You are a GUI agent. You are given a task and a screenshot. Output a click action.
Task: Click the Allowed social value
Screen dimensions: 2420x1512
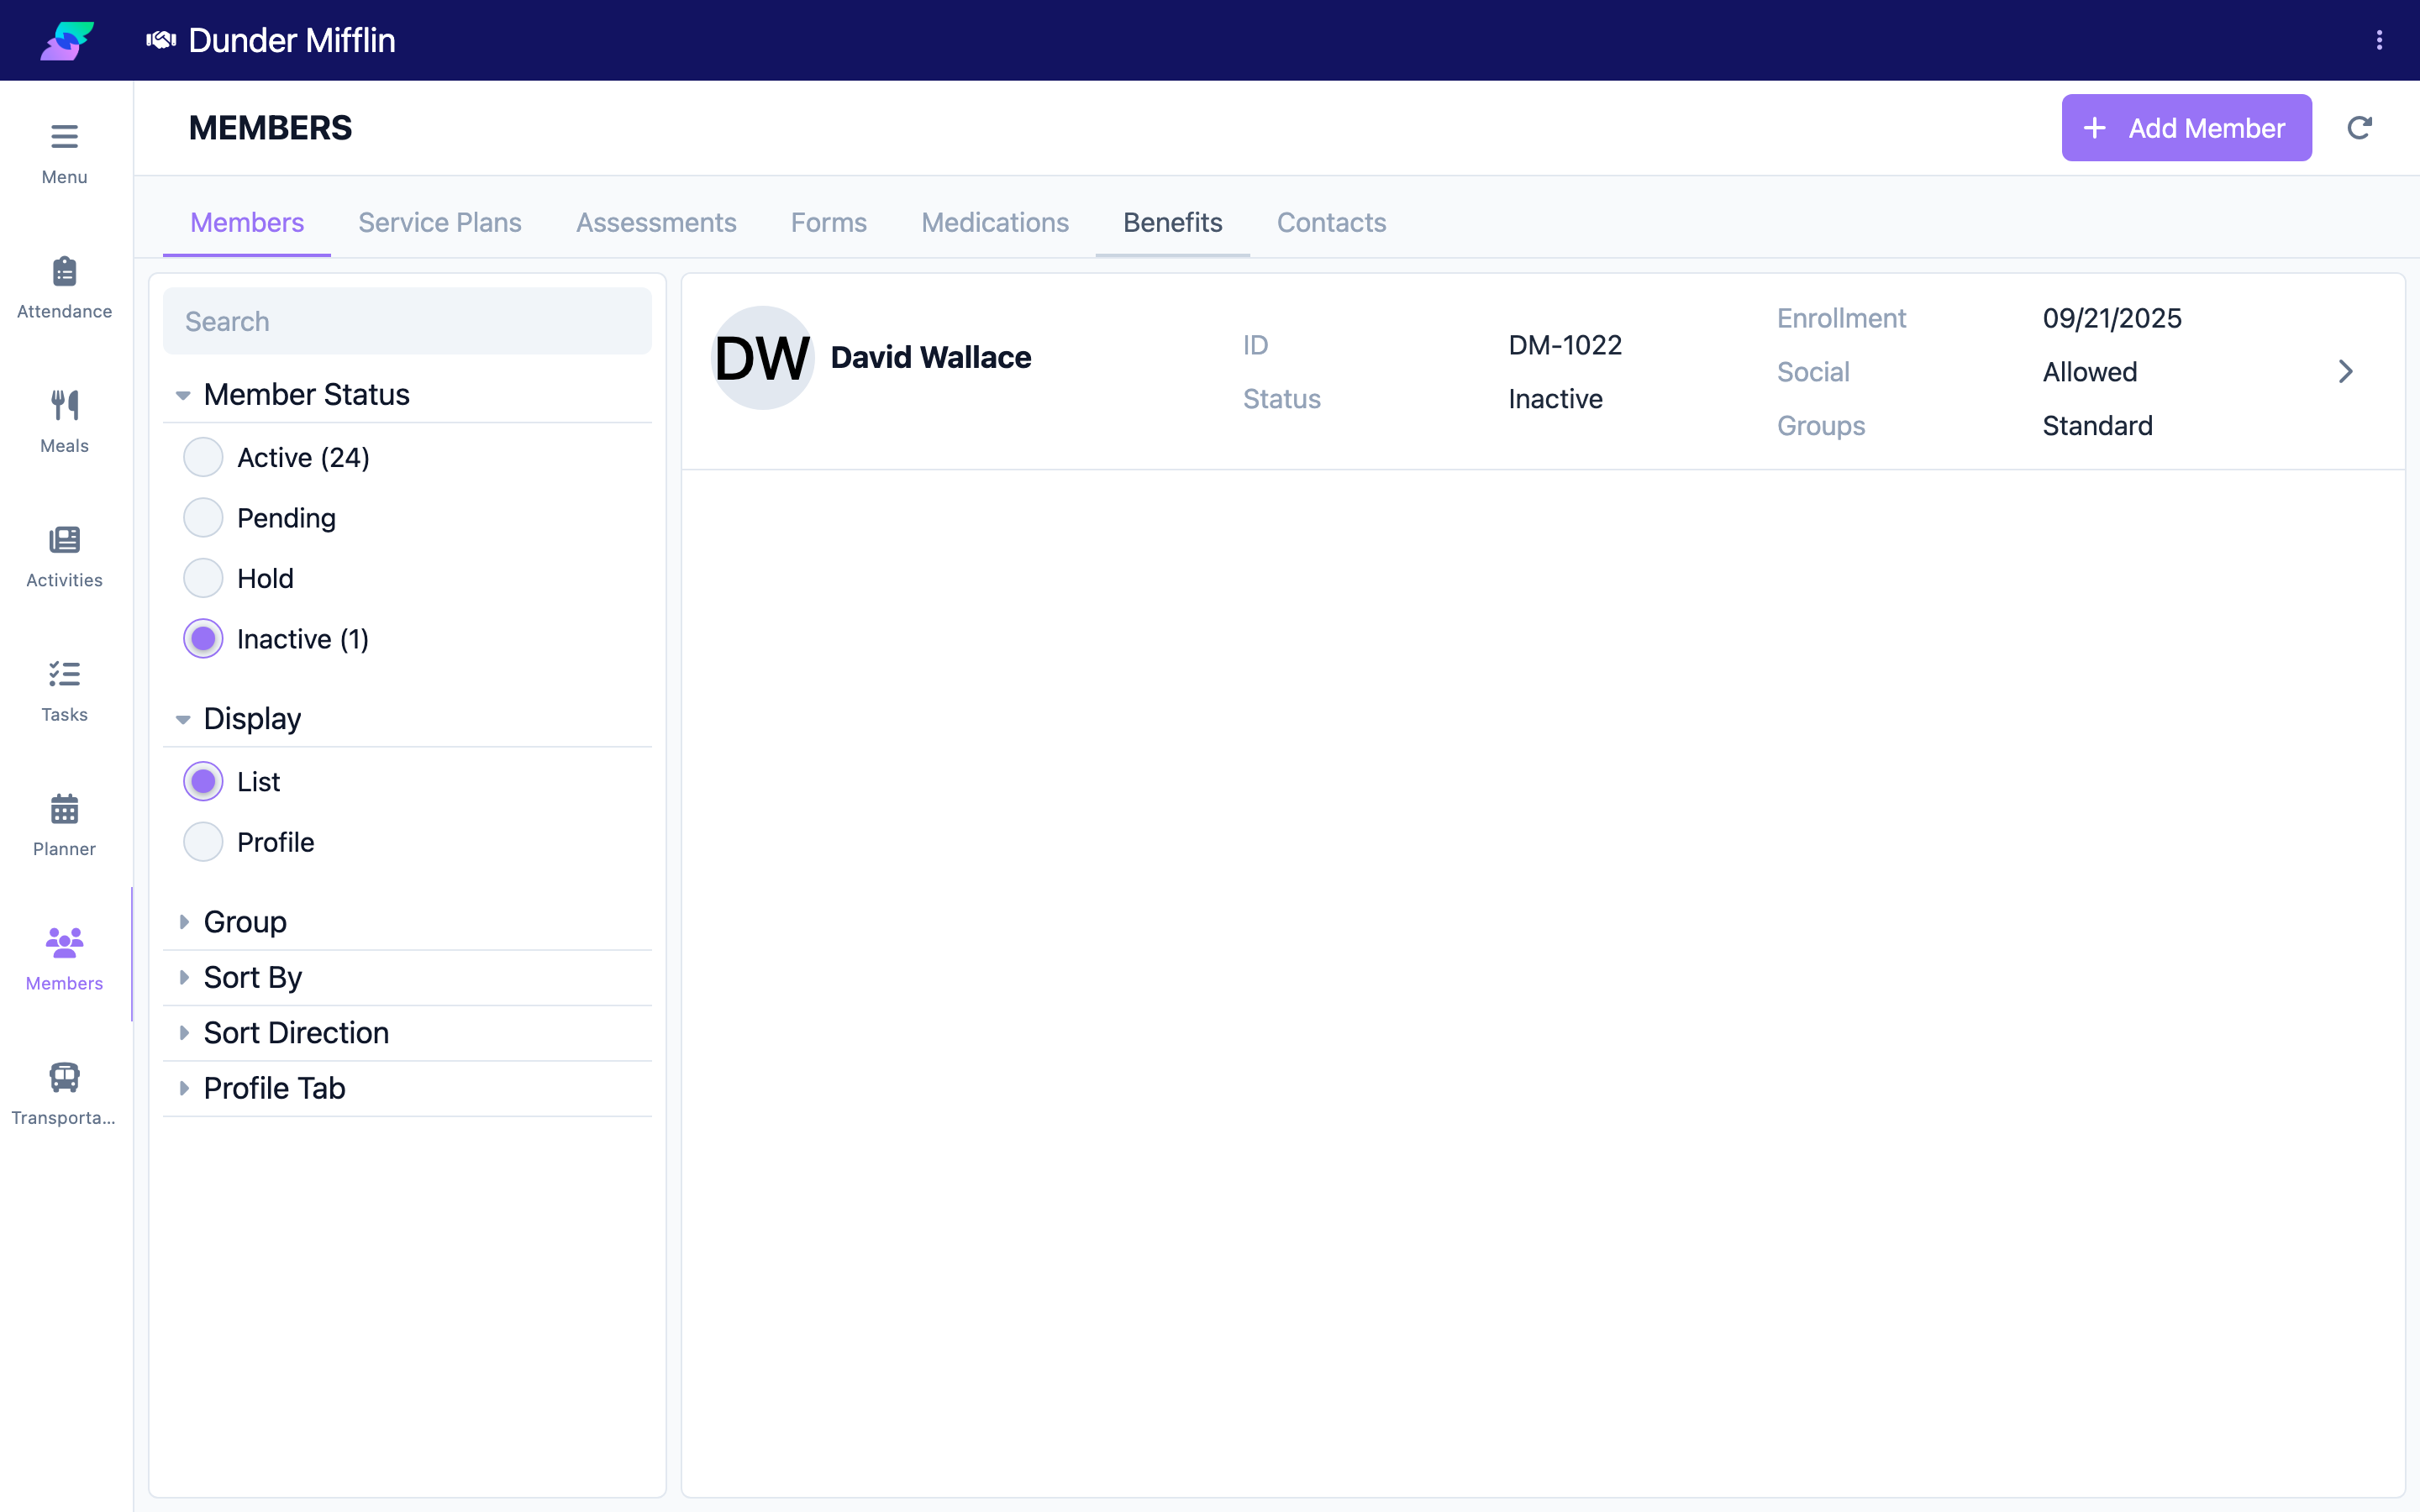2090,372
